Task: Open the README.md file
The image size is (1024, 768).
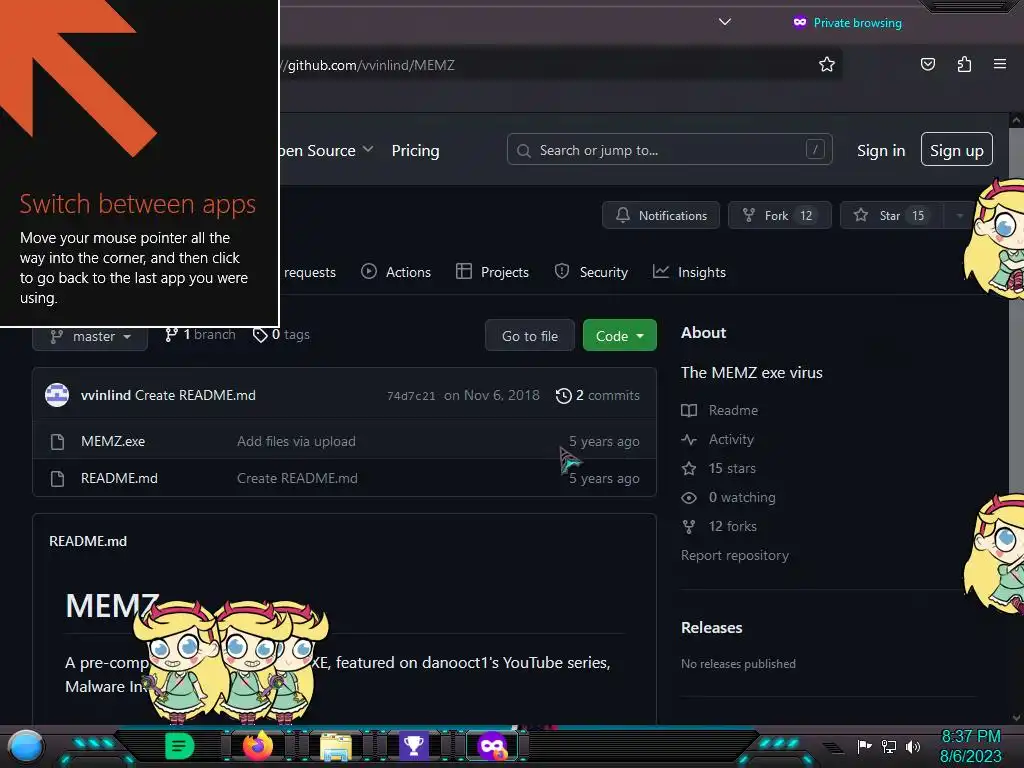Action: click(x=119, y=478)
